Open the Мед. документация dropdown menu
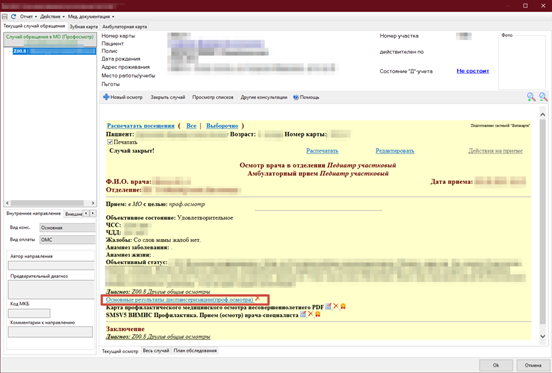The image size is (552, 373). tap(91, 17)
